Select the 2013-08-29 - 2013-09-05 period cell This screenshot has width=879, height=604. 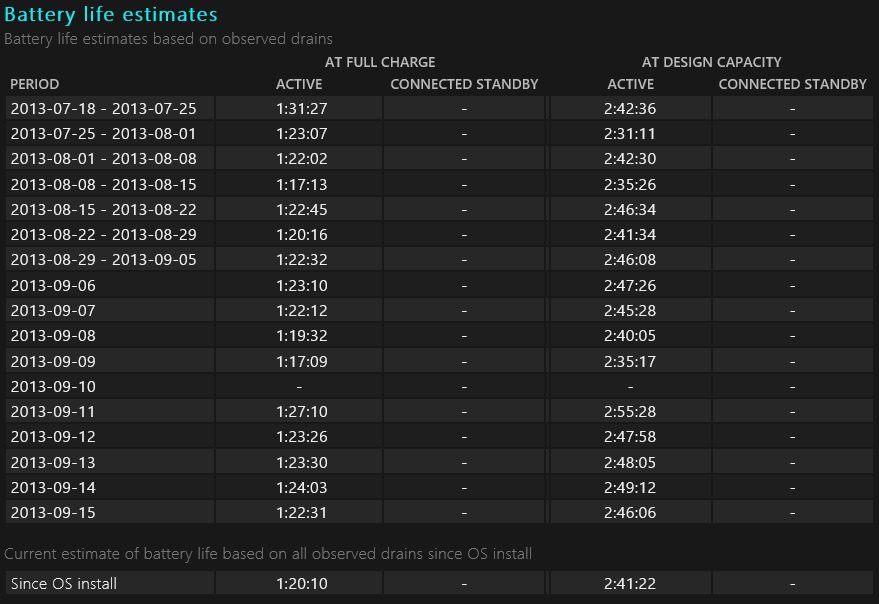(104, 260)
